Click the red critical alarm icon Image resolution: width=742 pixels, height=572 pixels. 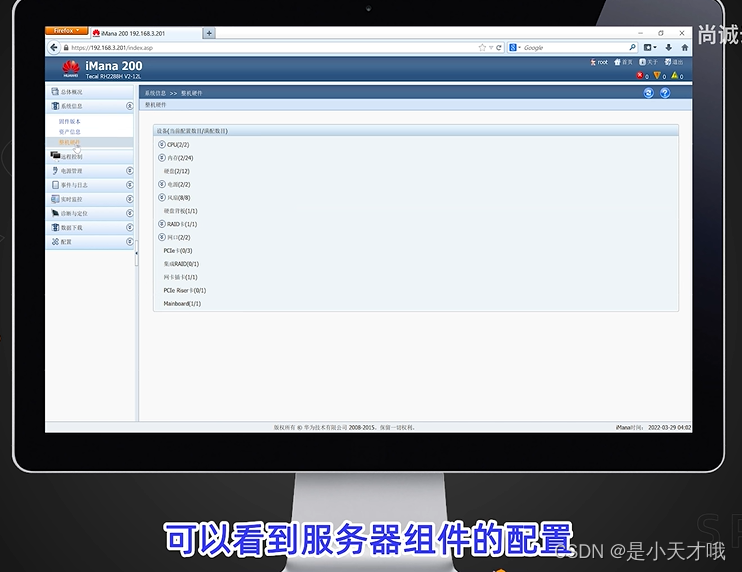(x=640, y=75)
